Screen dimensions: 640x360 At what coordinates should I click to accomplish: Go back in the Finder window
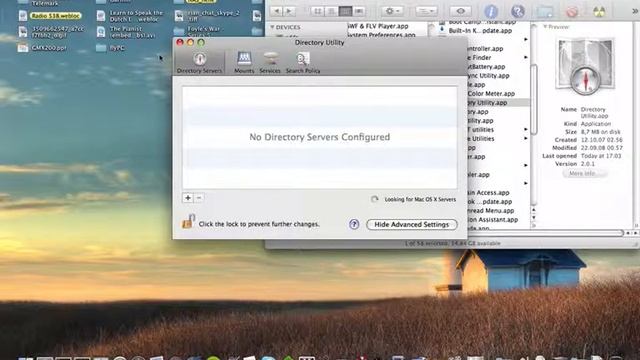(x=276, y=11)
